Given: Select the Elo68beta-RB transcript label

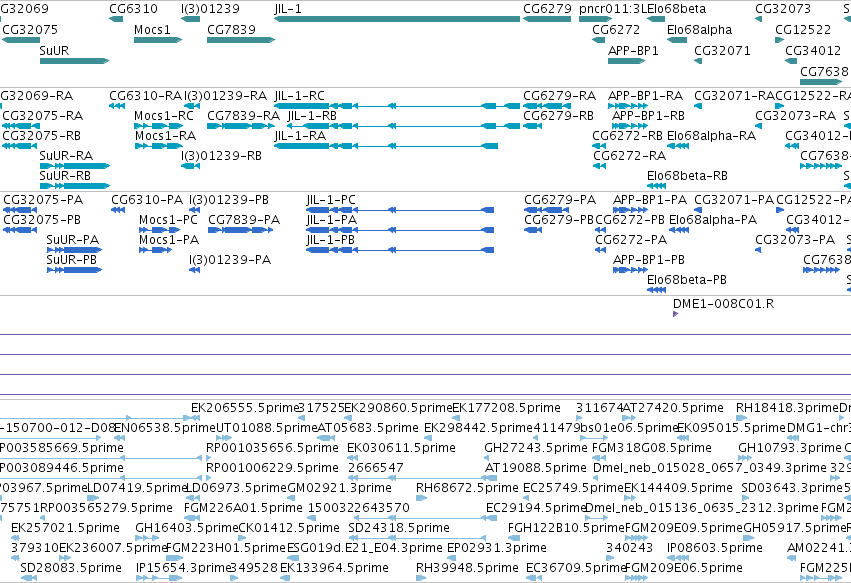Looking at the screenshot, I should [x=687, y=176].
